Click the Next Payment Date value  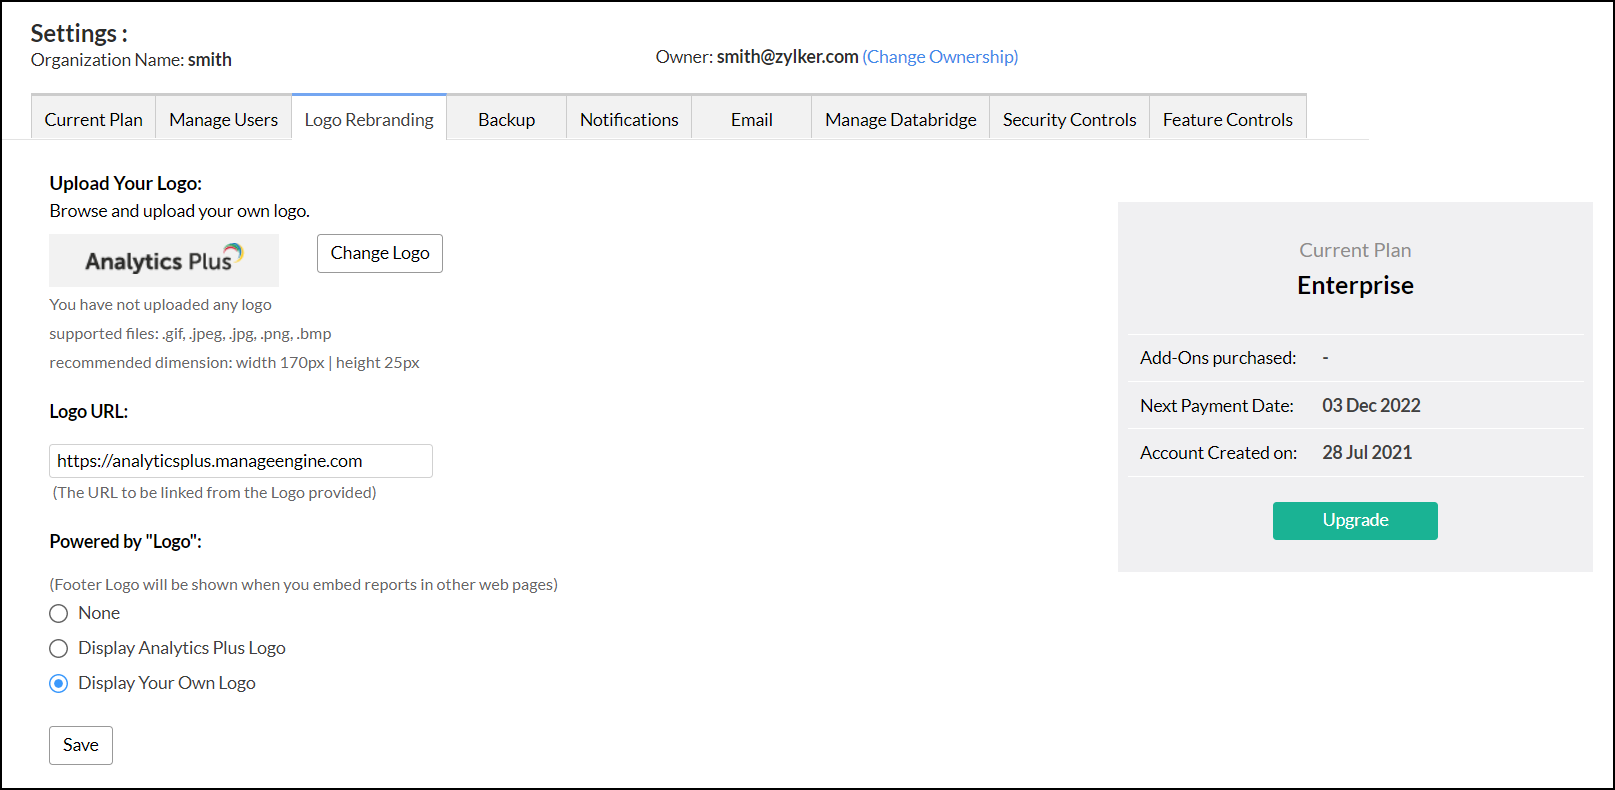coord(1371,405)
